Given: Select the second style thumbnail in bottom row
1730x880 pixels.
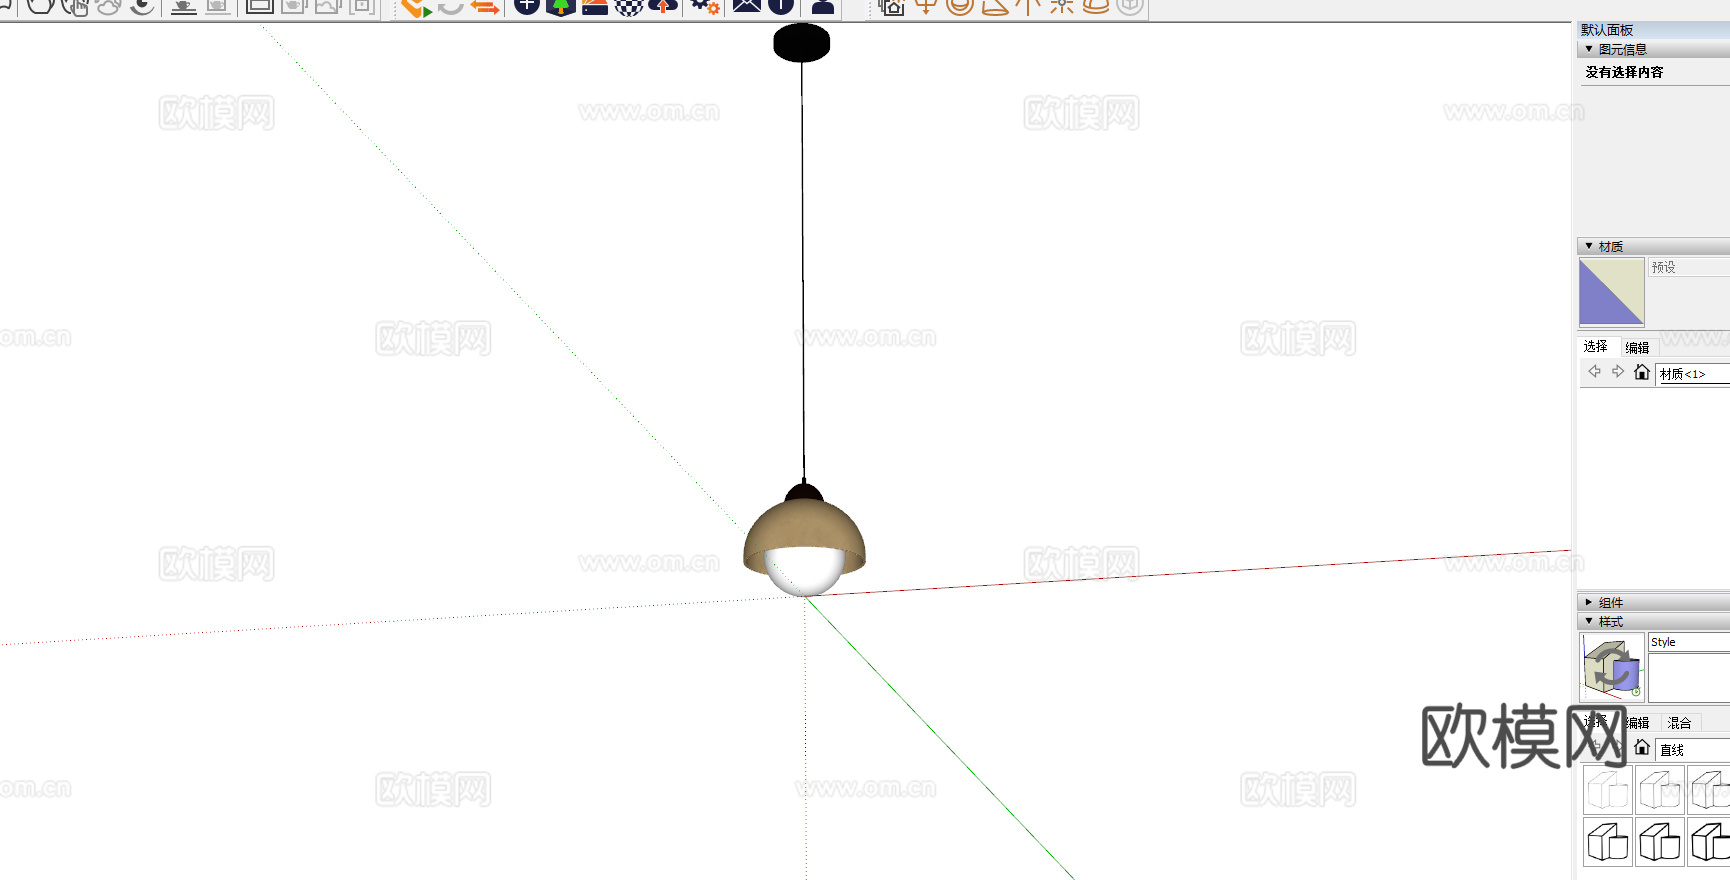Looking at the screenshot, I should pos(1660,841).
